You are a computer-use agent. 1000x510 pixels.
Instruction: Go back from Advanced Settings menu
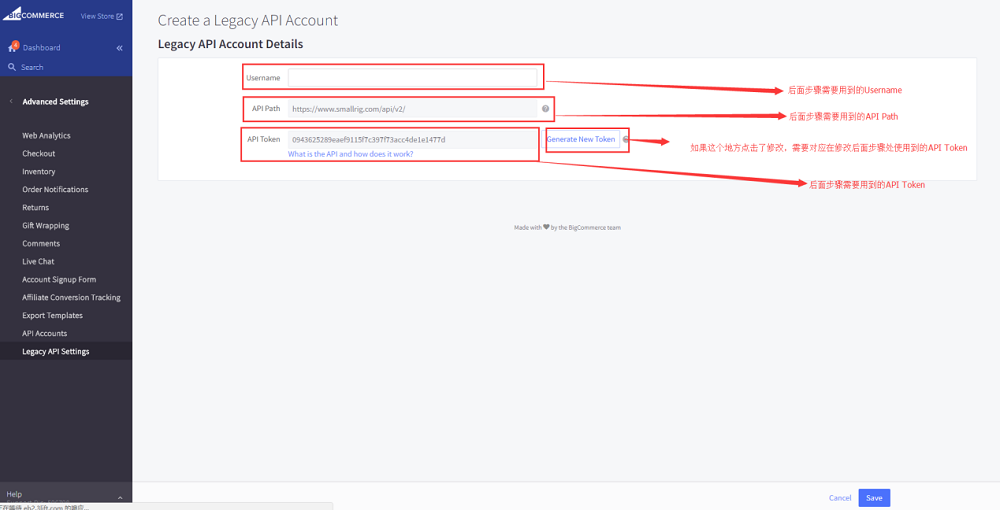(x=11, y=102)
